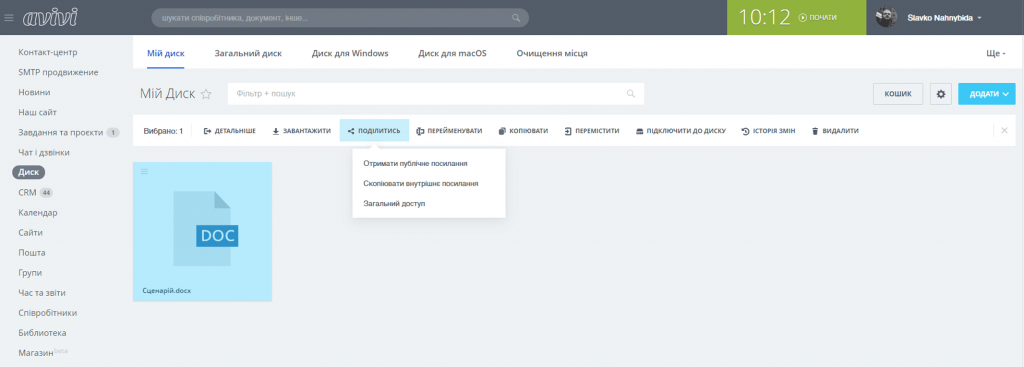Expand the user menu arrow next to Slavko Nahnybida
Image resolution: width=1024 pixels, height=367 pixels.
click(980, 18)
